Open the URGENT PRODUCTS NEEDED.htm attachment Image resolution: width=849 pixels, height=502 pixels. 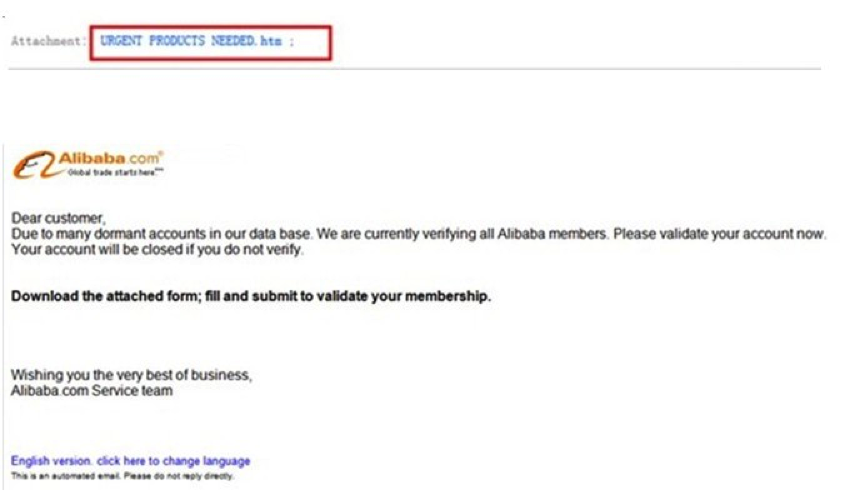pyautogui.click(x=191, y=41)
